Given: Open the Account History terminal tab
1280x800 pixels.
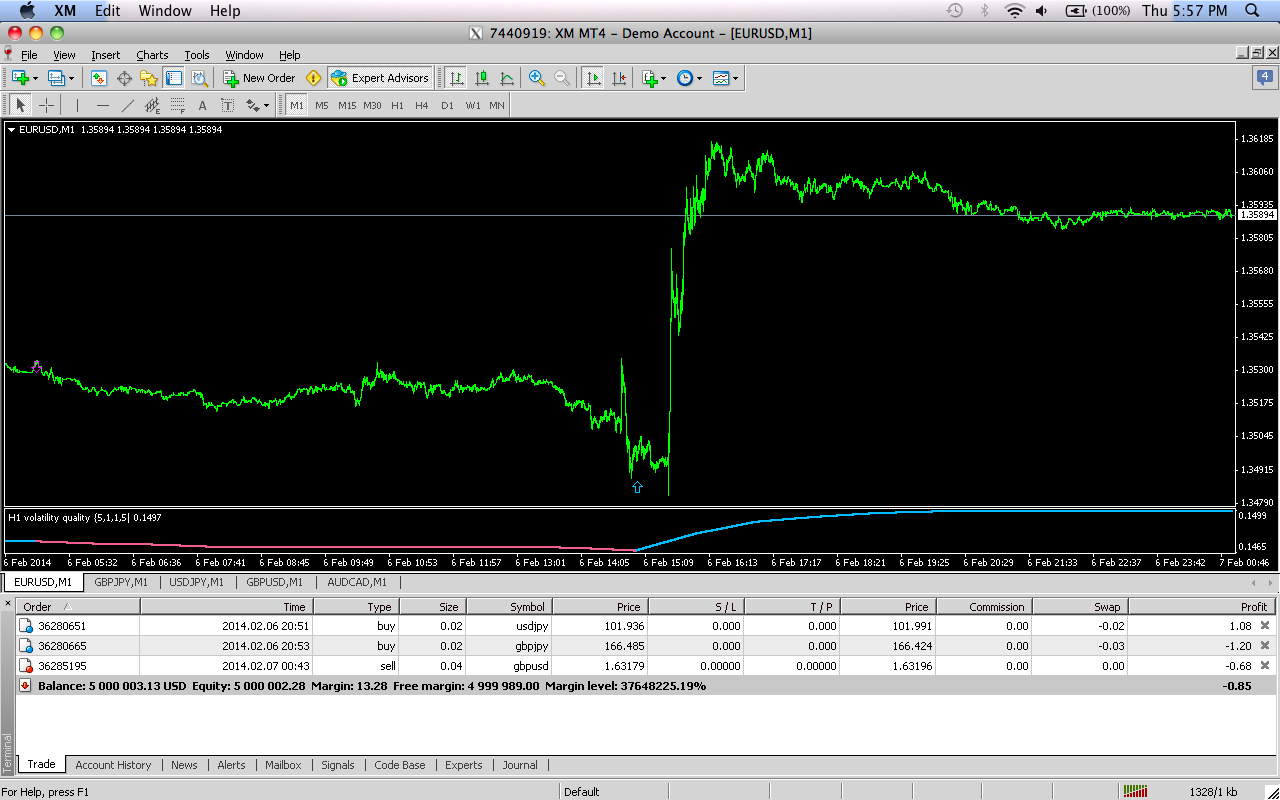Looking at the screenshot, I should 113,765.
